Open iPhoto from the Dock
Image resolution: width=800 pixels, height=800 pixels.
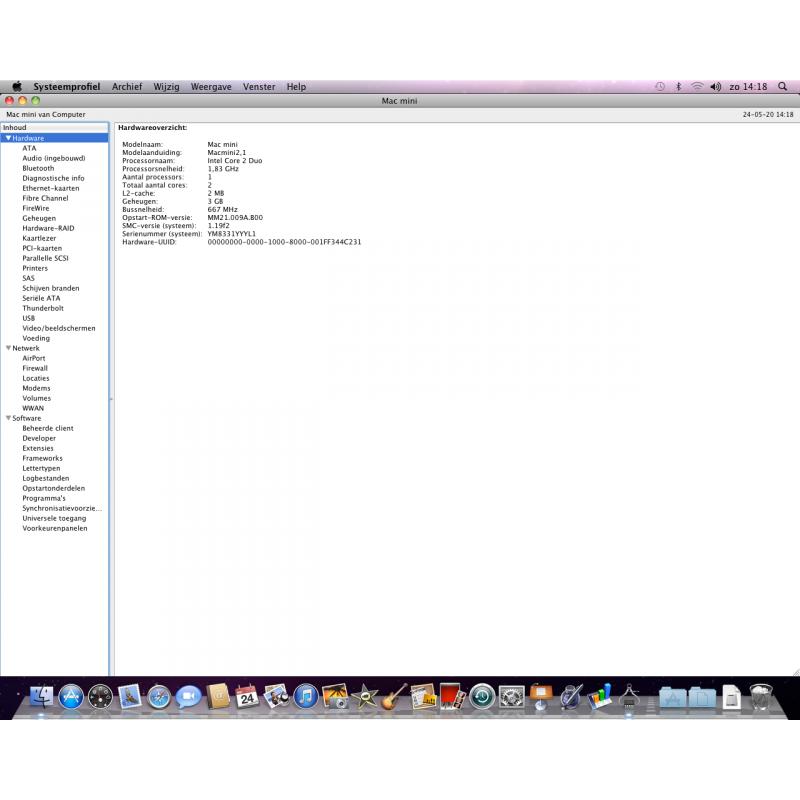[335, 697]
